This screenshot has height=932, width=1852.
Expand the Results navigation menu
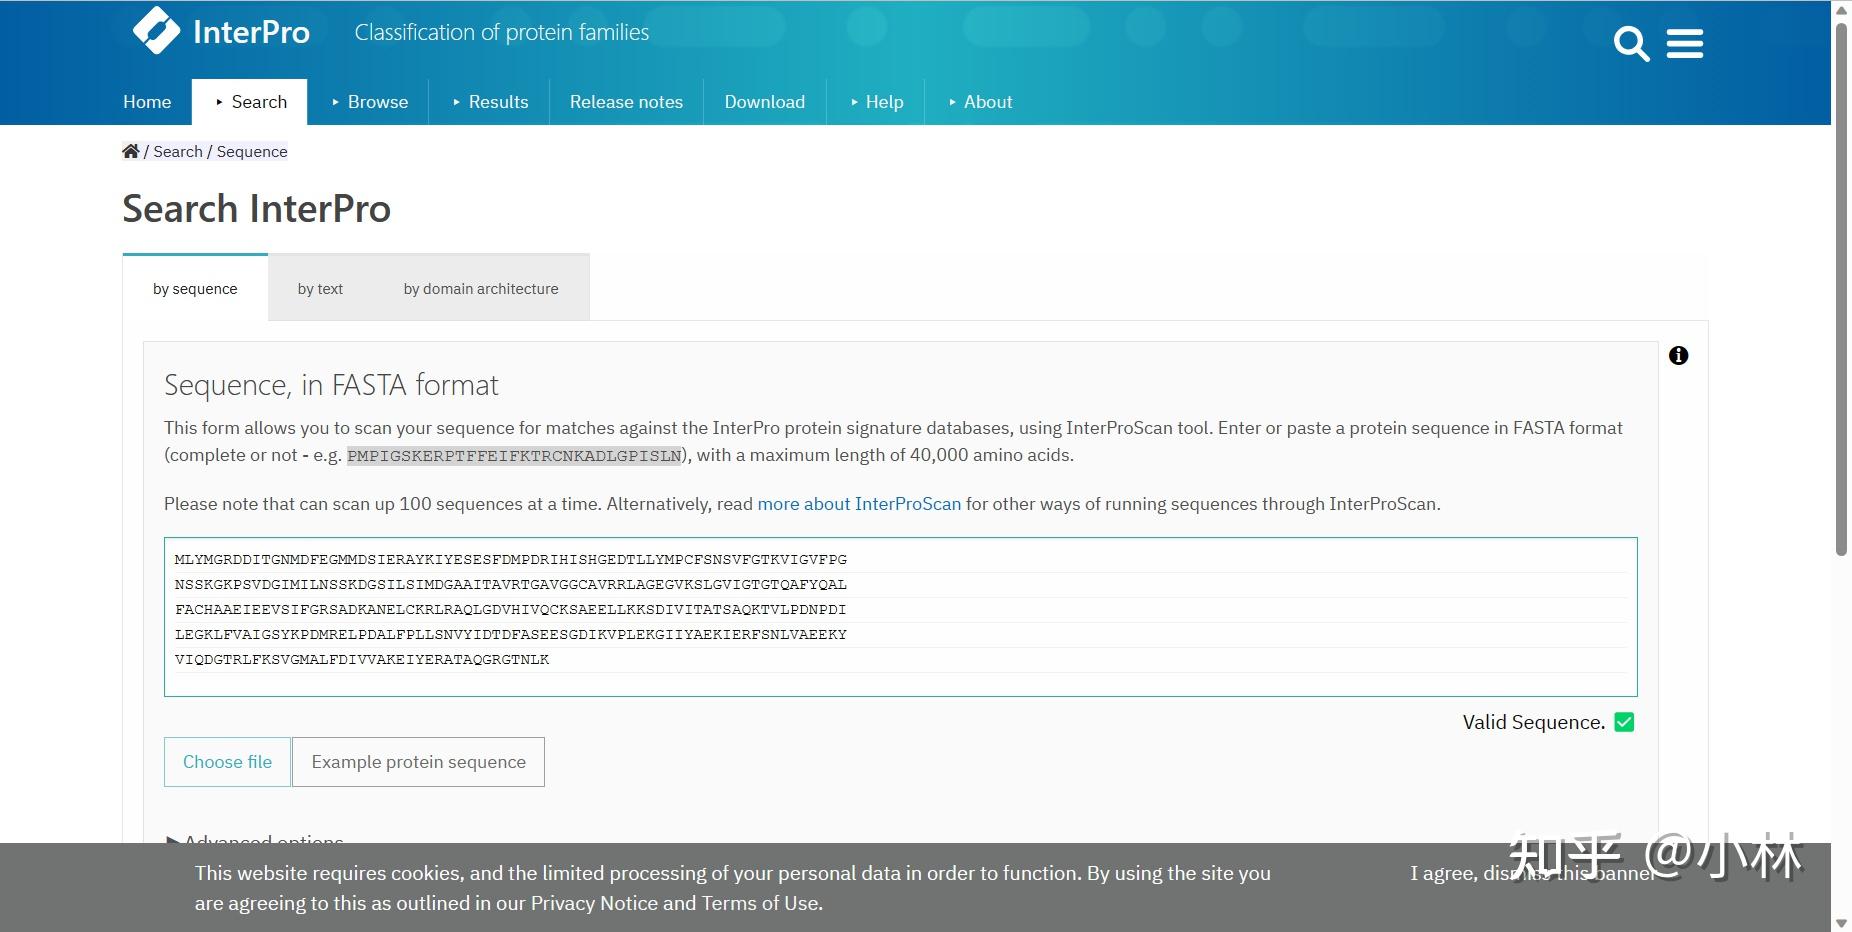[x=490, y=102]
